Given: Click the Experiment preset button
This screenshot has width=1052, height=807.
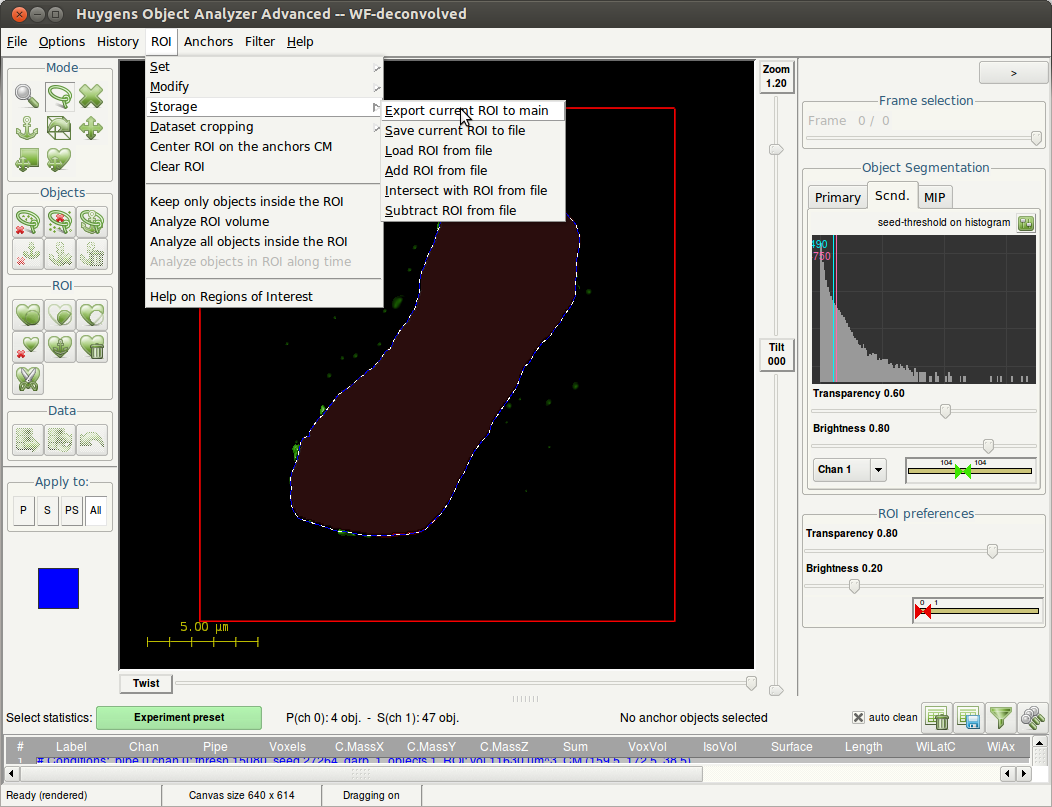Looking at the screenshot, I should tap(179, 717).
